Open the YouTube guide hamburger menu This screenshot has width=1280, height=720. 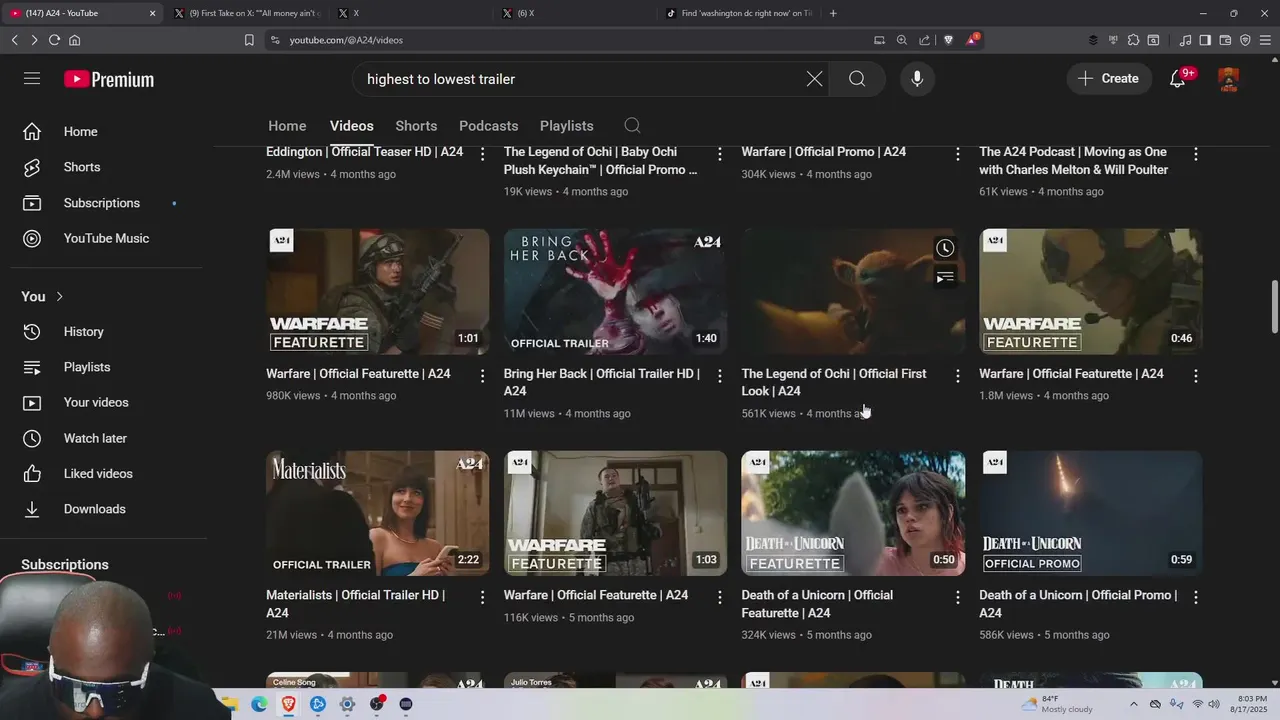tap(32, 78)
